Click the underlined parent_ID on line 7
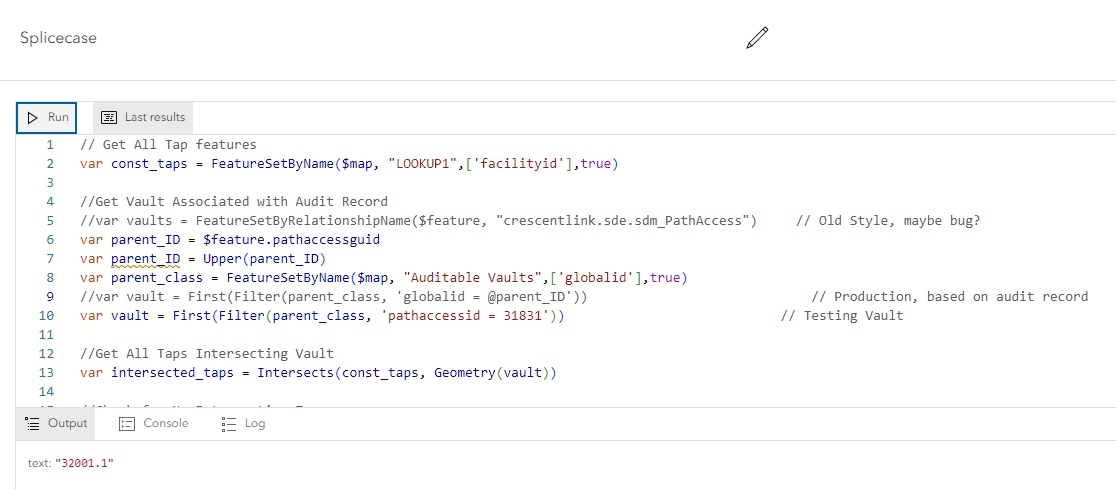 point(146,258)
